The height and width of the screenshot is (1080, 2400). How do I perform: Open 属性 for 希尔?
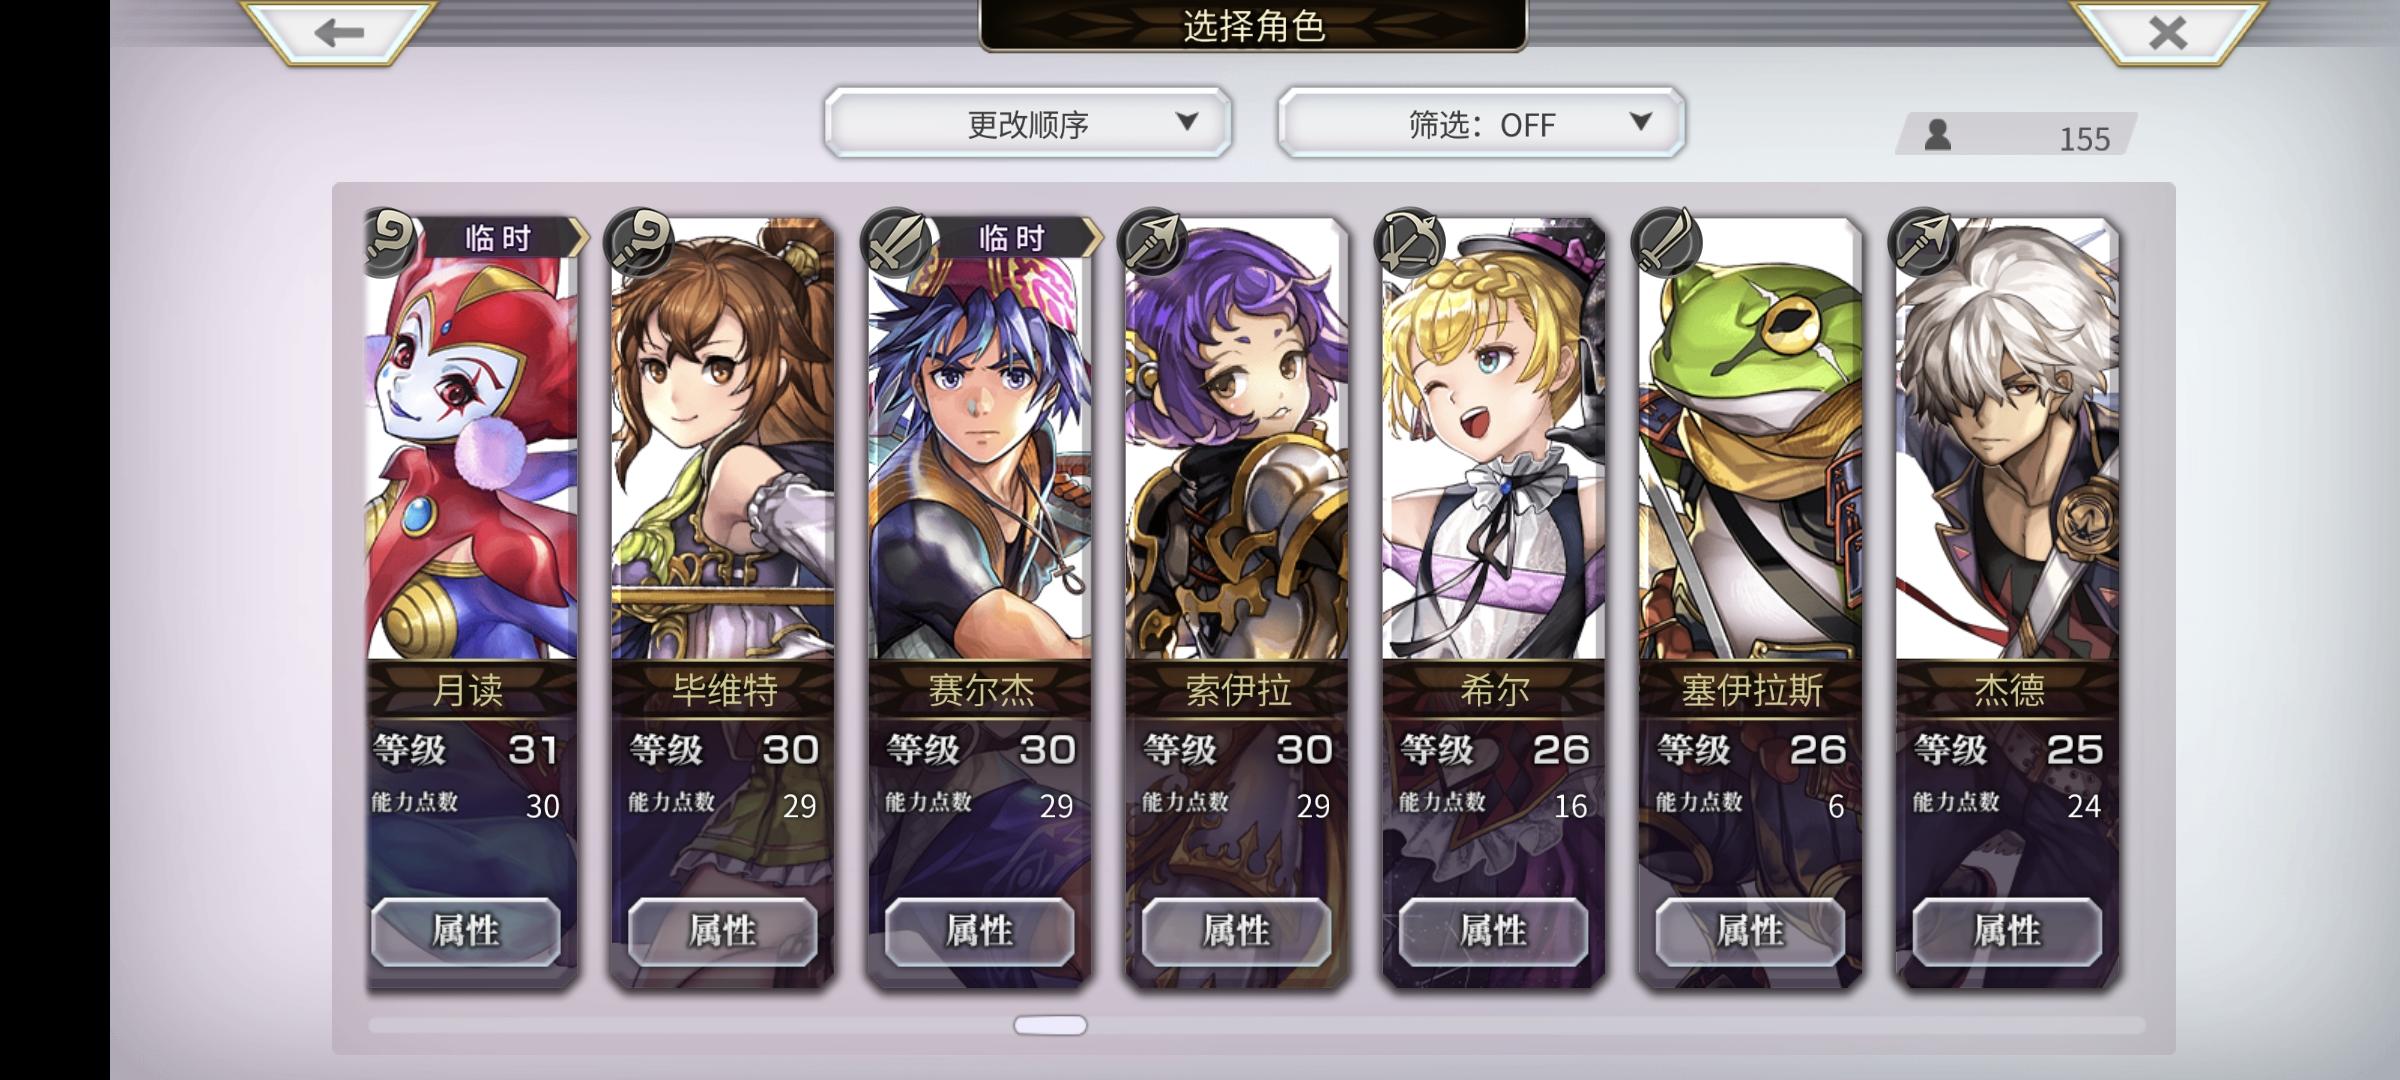pyautogui.click(x=1493, y=931)
